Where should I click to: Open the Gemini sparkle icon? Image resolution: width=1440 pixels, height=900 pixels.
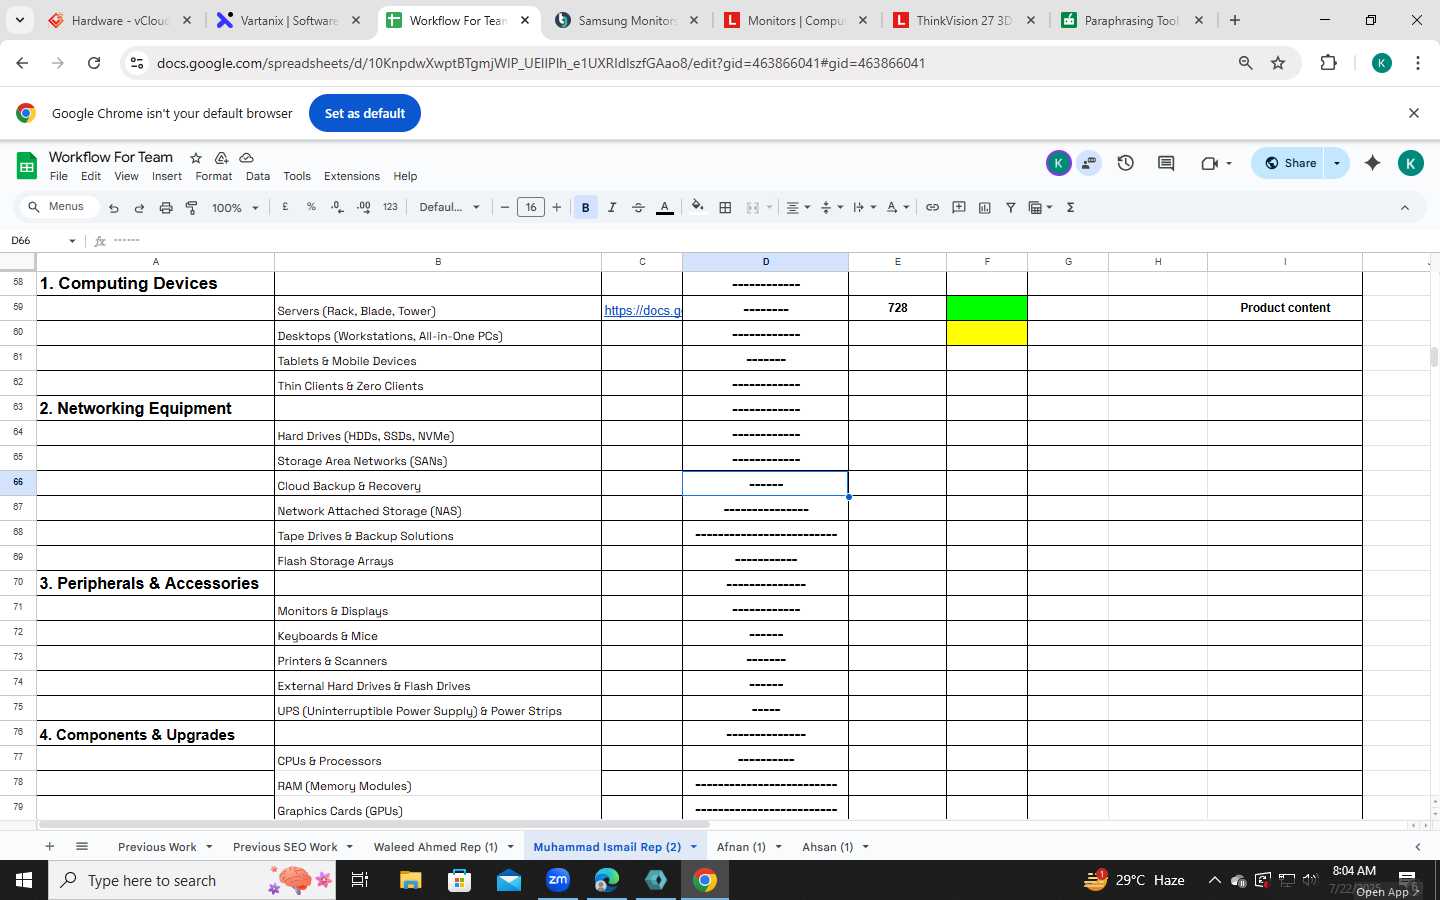[x=1373, y=163]
